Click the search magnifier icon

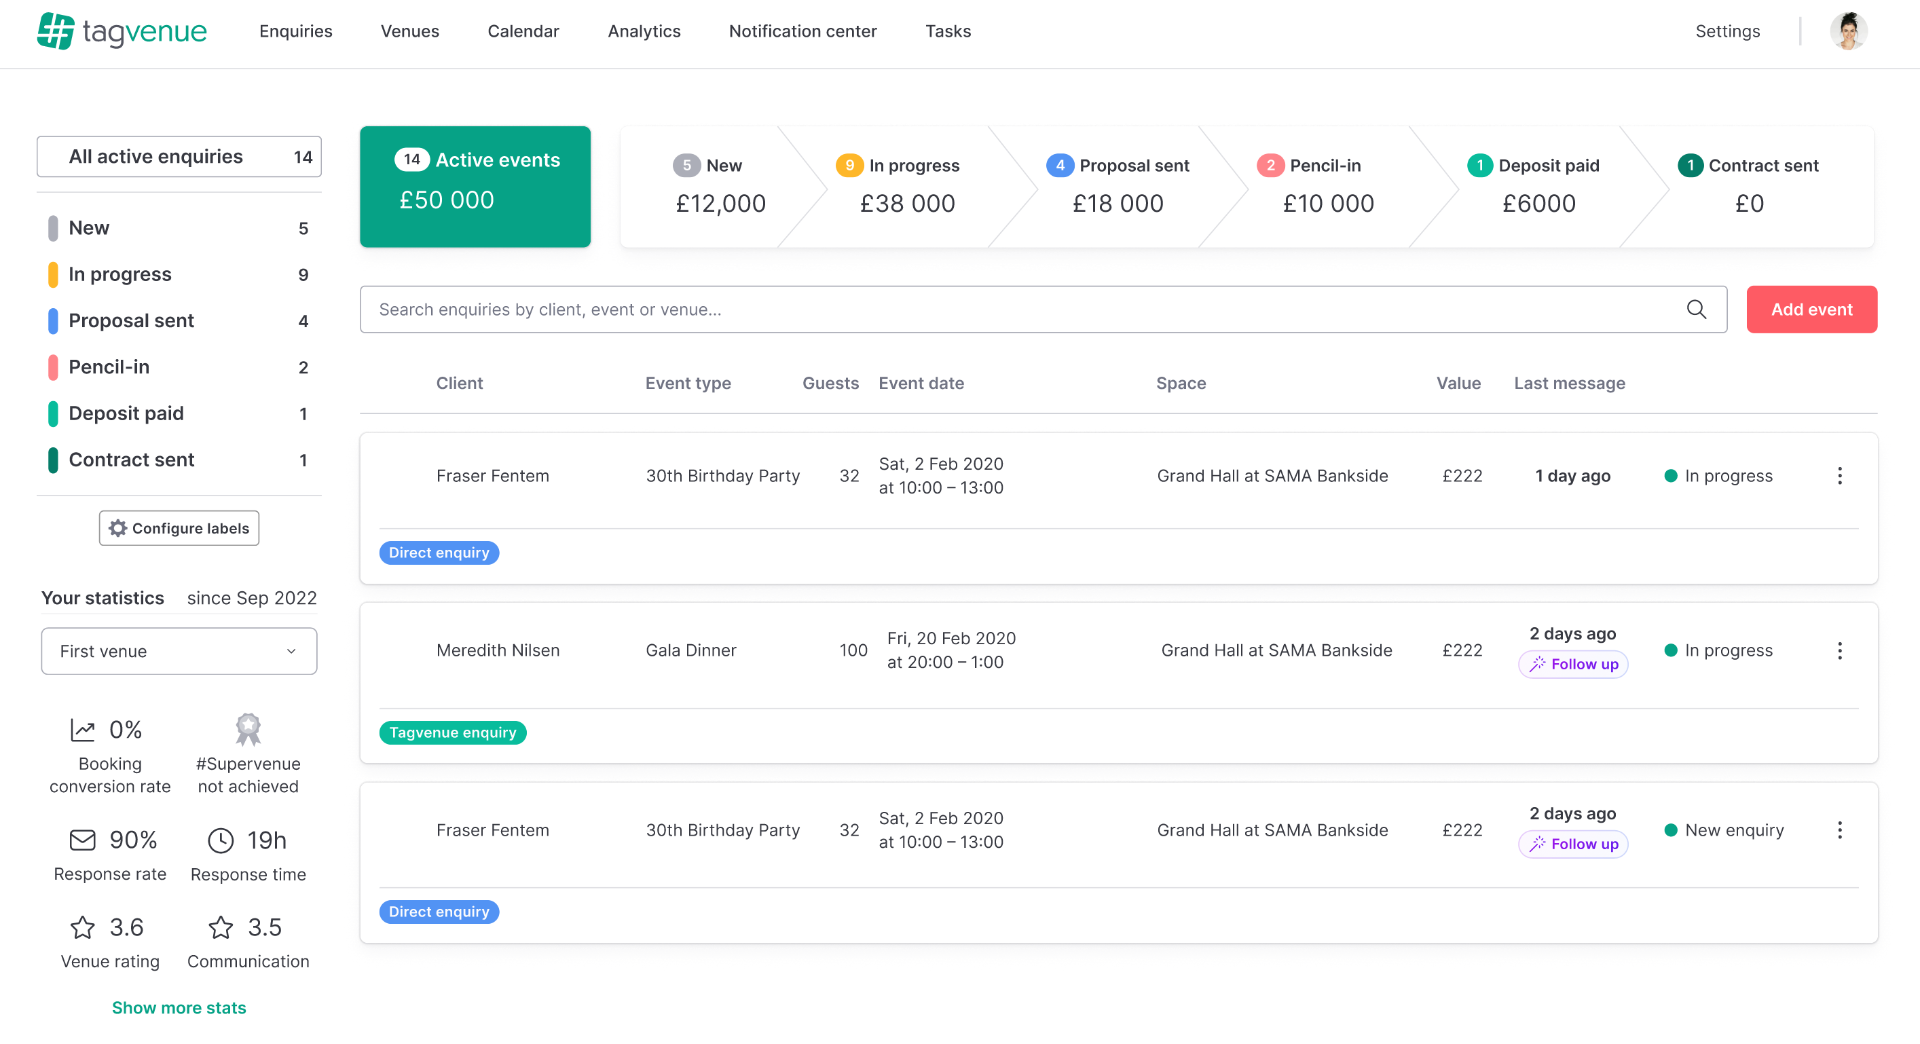(1696, 309)
